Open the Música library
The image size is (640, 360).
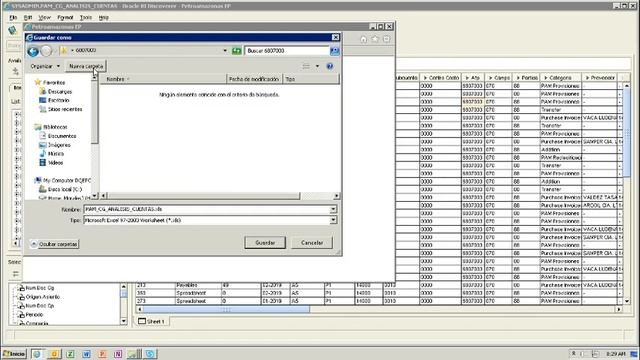click(56, 154)
